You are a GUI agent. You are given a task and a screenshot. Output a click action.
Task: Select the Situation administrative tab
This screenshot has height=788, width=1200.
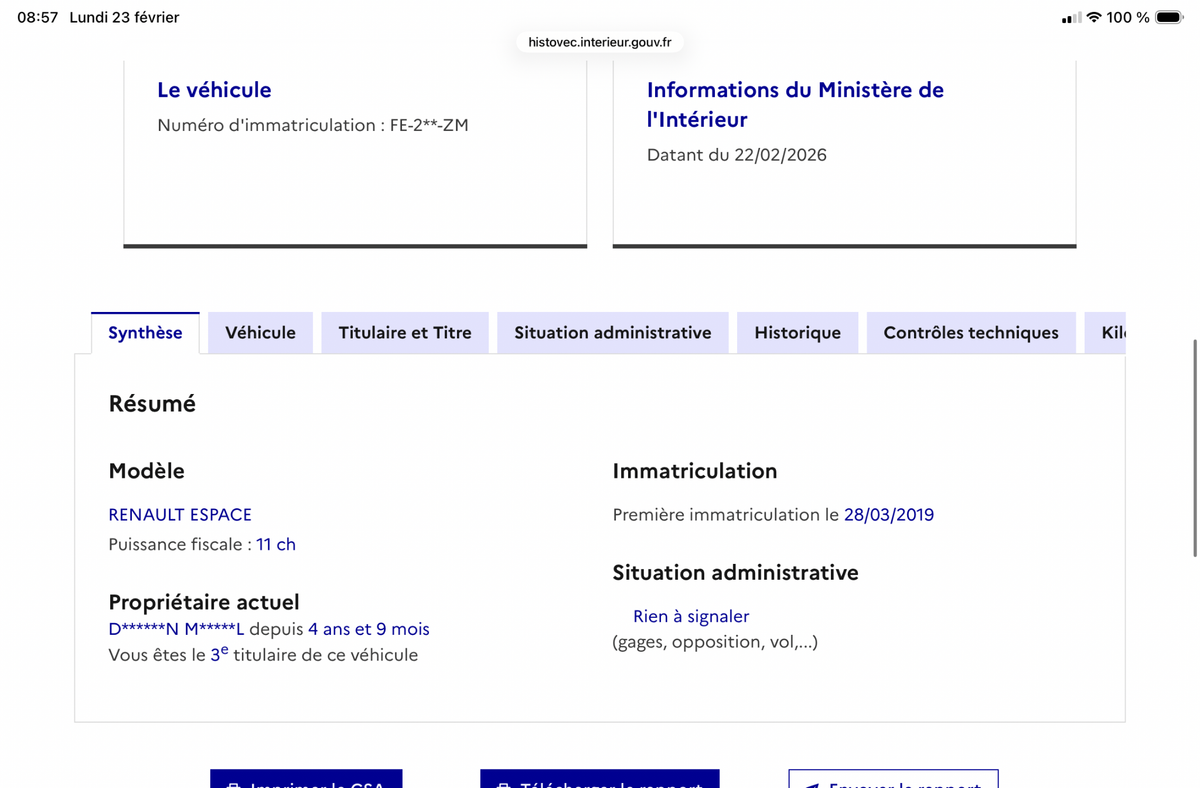[612, 332]
